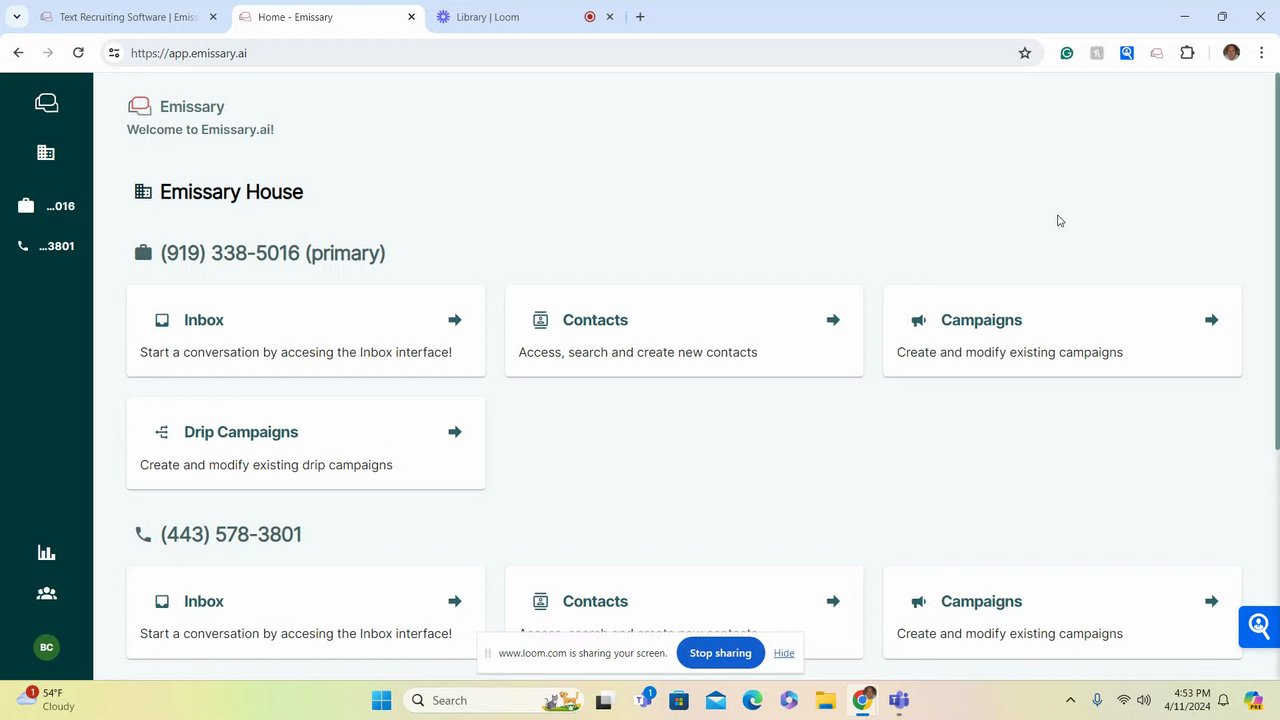This screenshot has width=1280, height=720.
Task: Click the Emissary logo at the top of the page
Action: [x=140, y=106]
